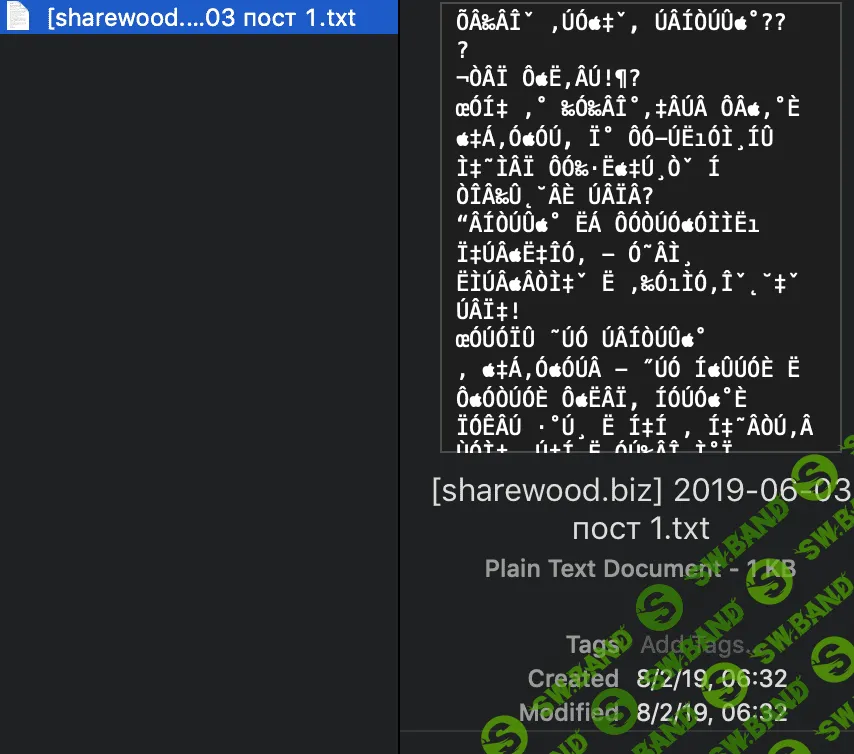
Task: Select the filename text [sharewood.biz] 2019-06-03
Action: (641, 491)
